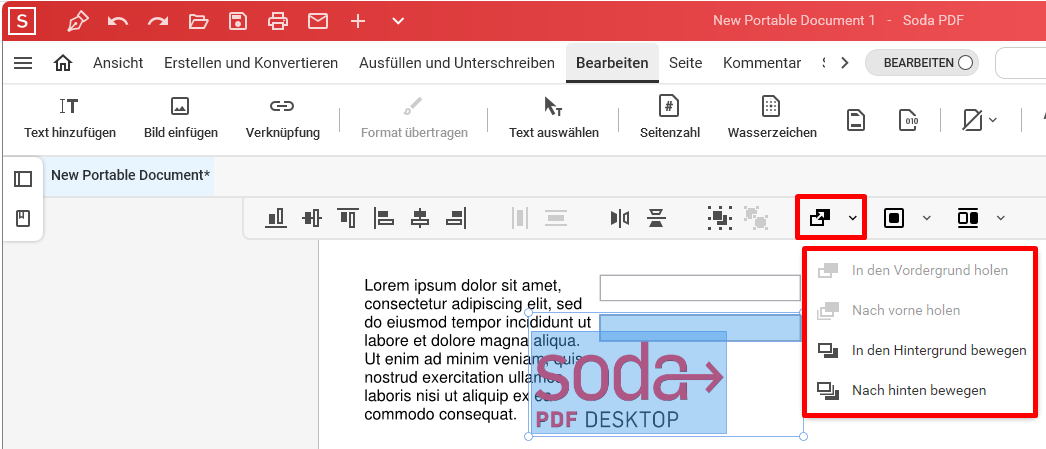
Task: Select the soda PDF DESKTOP logo image
Action: 628,382
